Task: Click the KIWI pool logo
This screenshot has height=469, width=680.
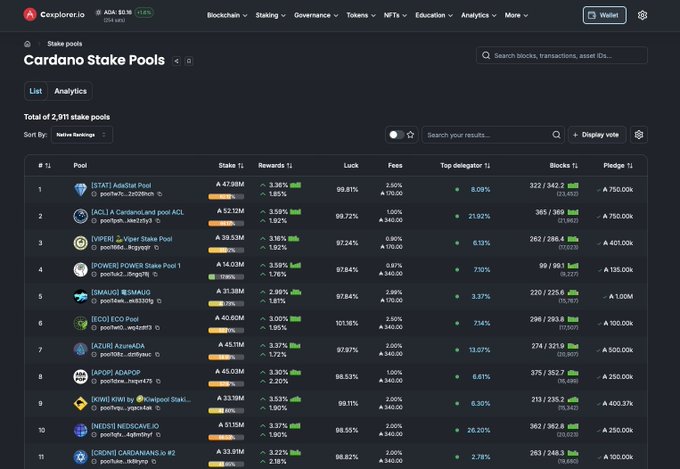Action: tap(80, 403)
